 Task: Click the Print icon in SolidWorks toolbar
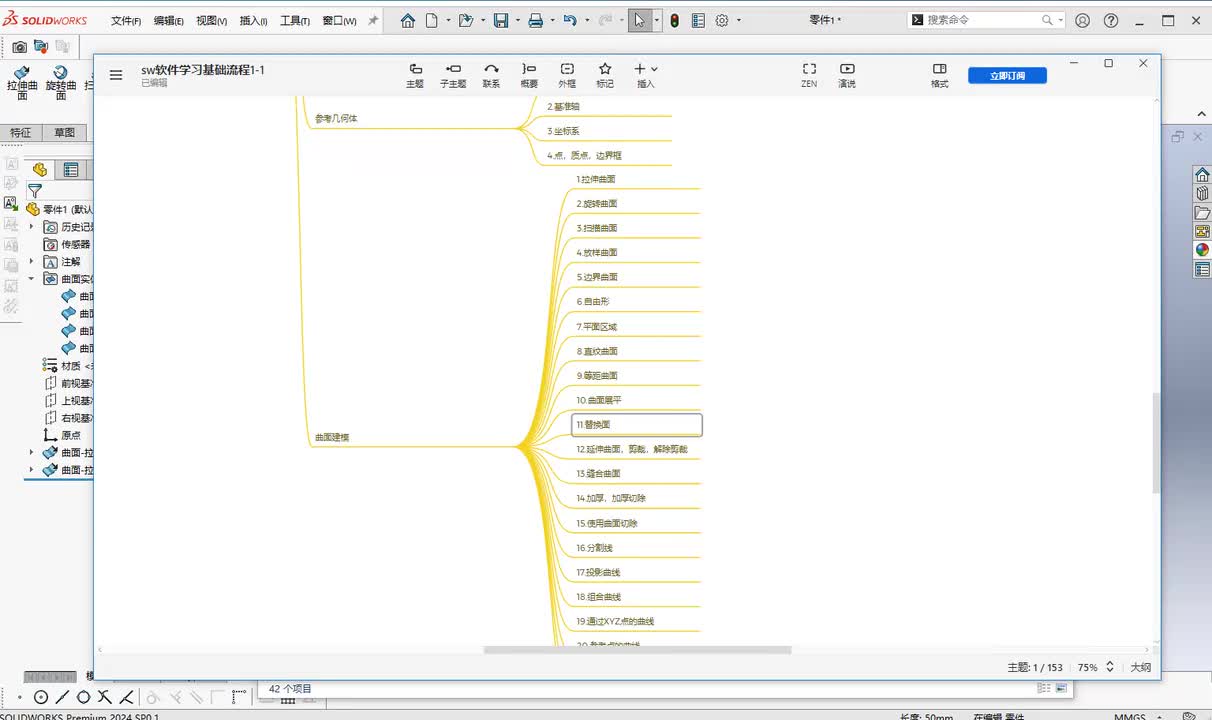click(x=535, y=20)
